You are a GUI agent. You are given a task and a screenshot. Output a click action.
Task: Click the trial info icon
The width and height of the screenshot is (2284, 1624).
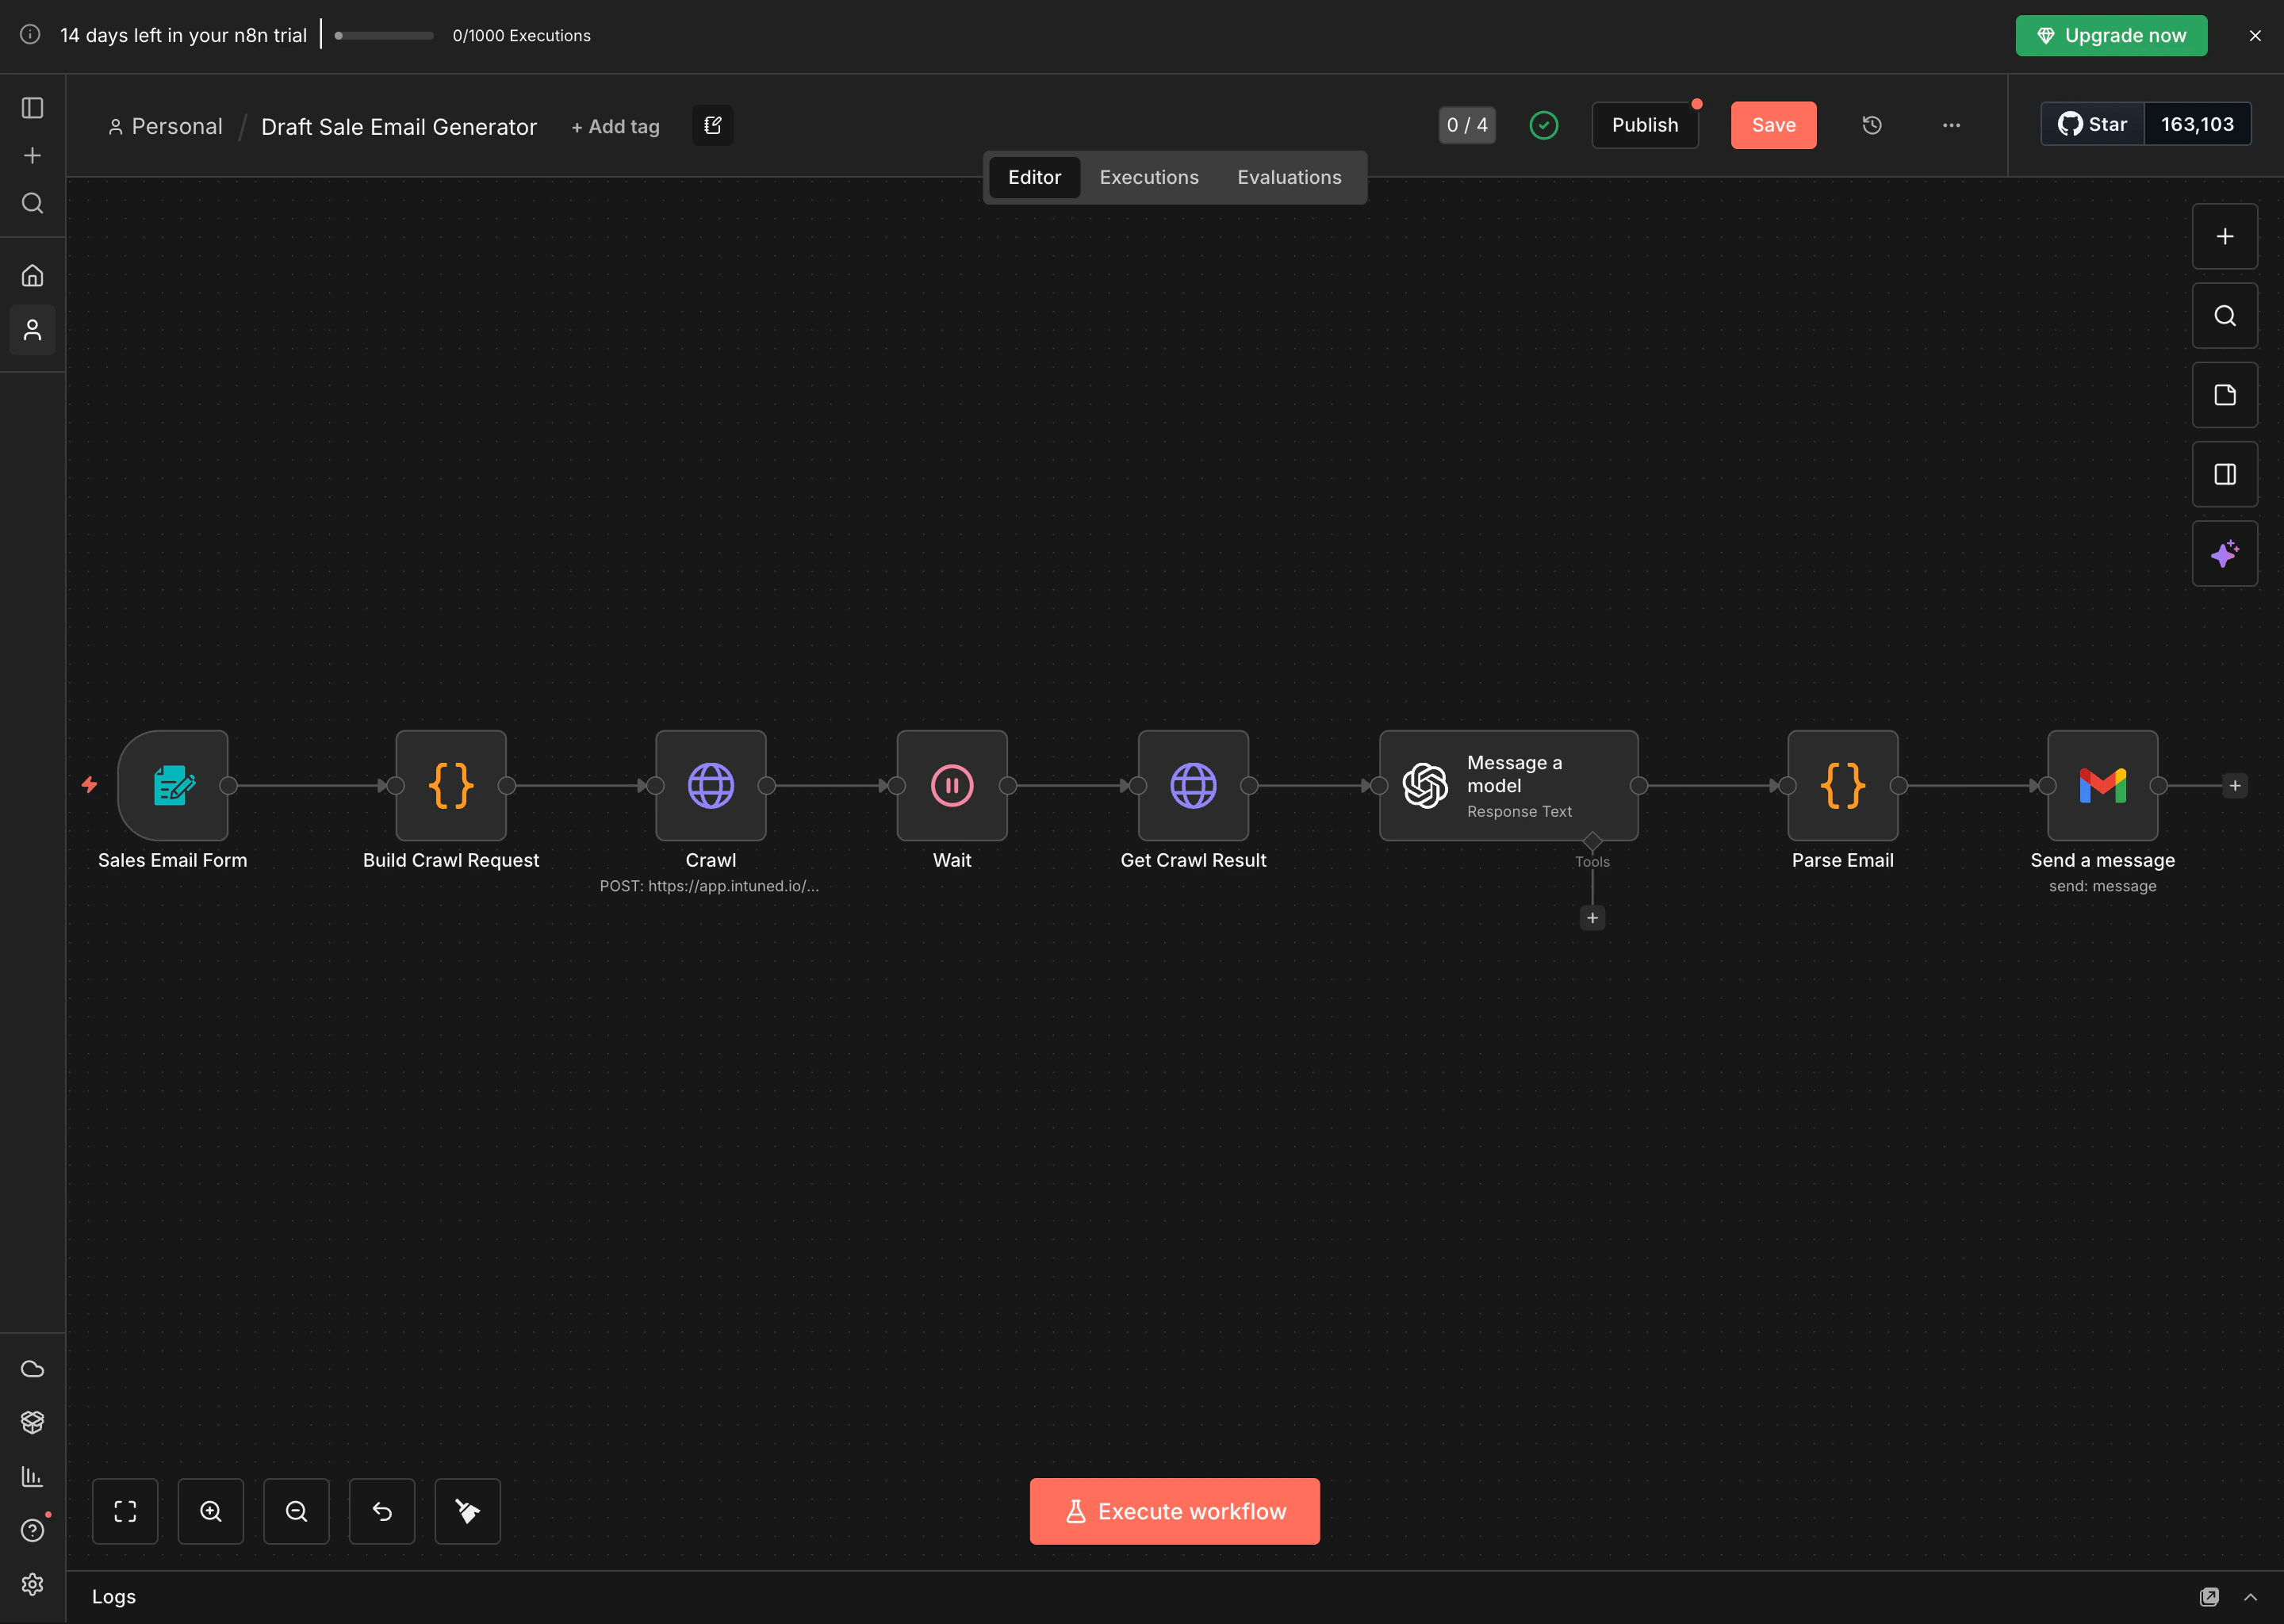31,34
